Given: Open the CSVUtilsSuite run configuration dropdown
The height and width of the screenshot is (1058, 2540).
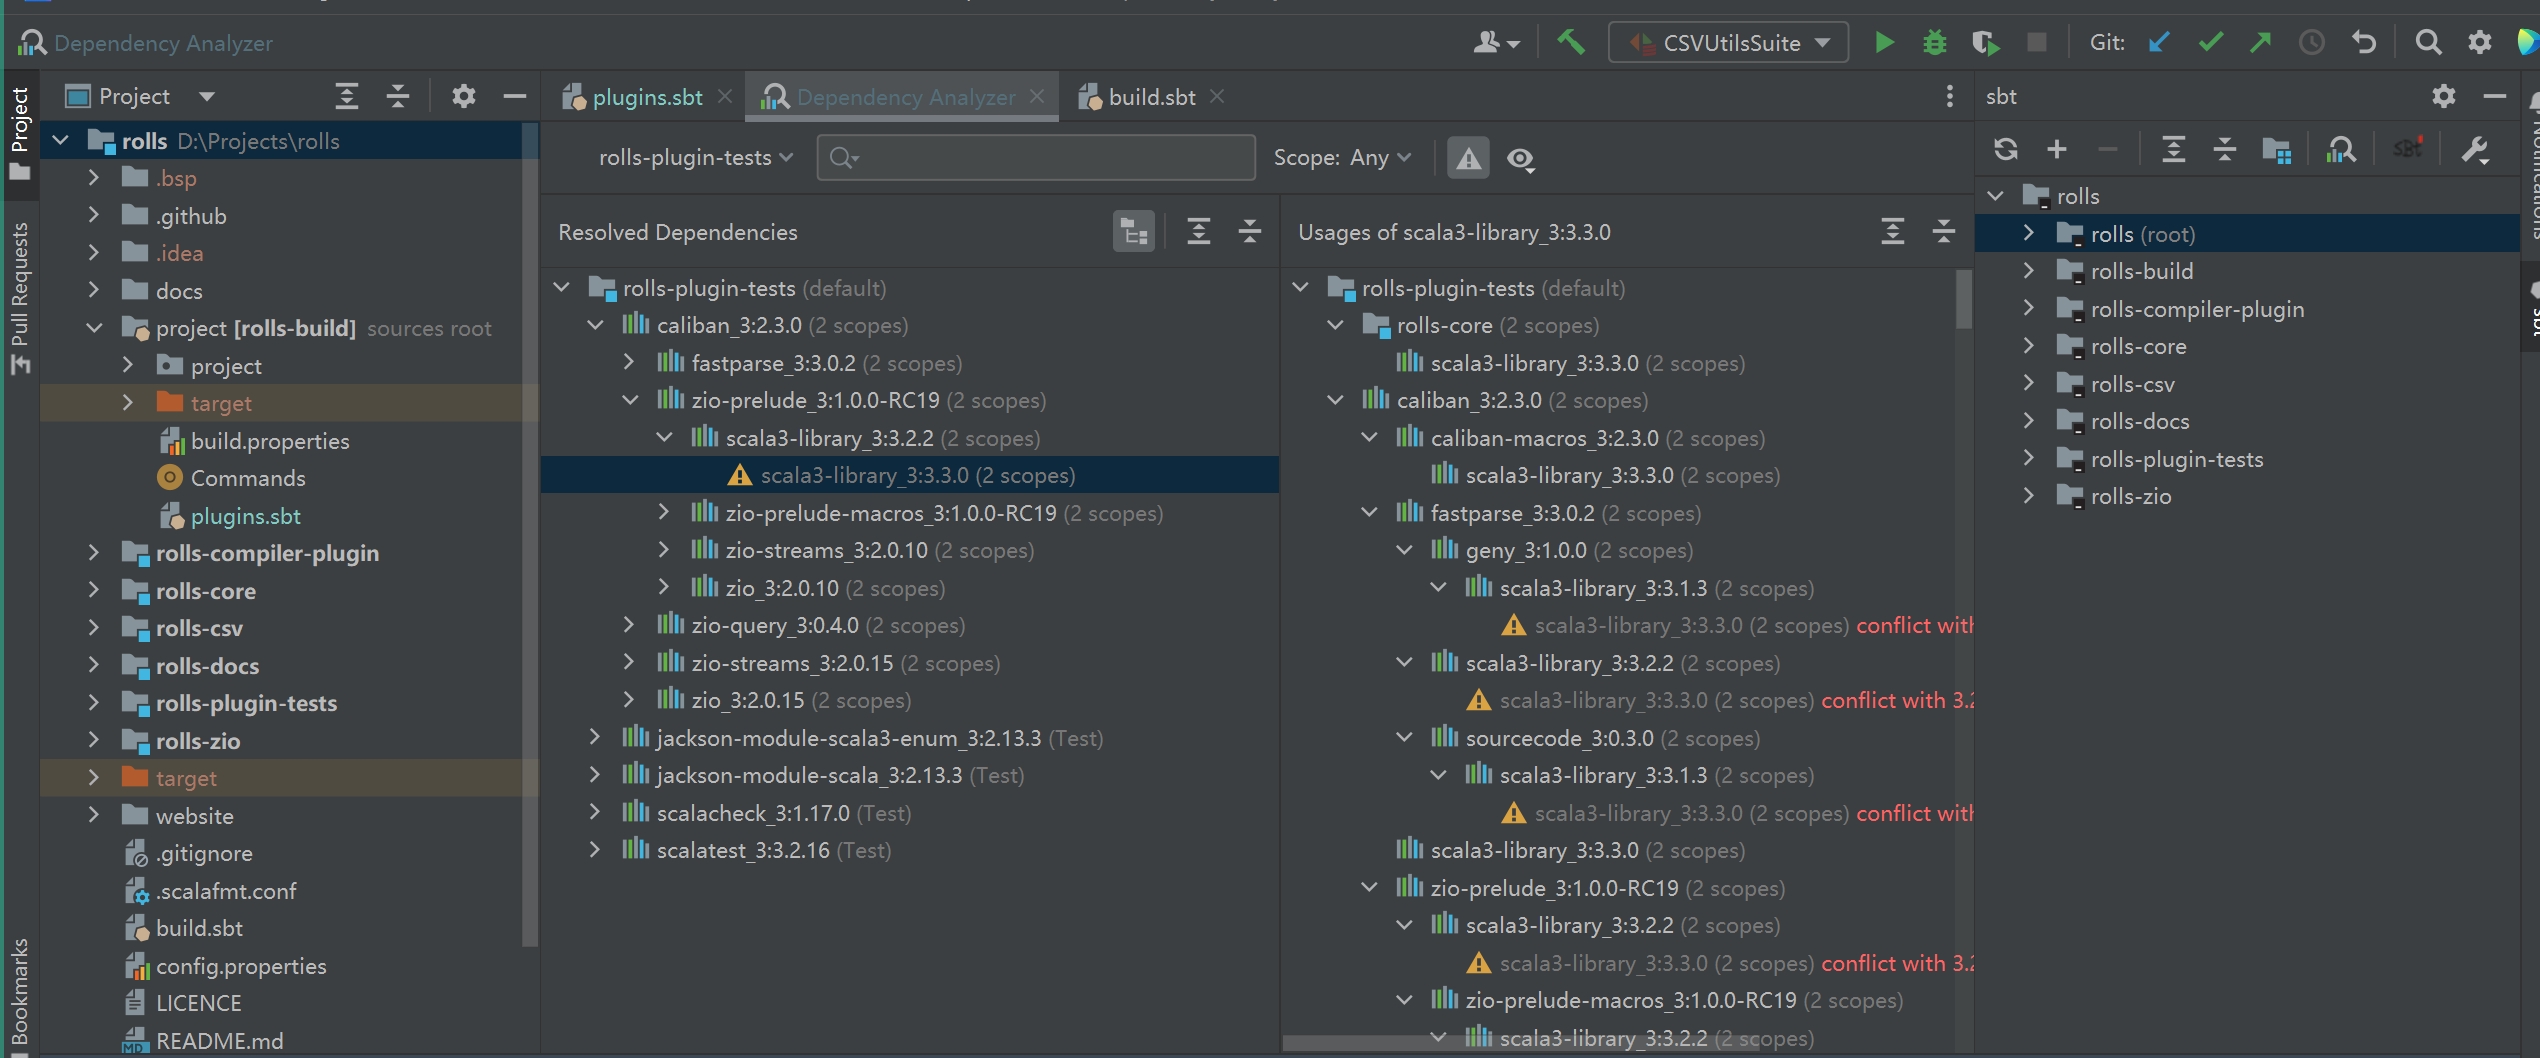Looking at the screenshot, I should (1728, 43).
